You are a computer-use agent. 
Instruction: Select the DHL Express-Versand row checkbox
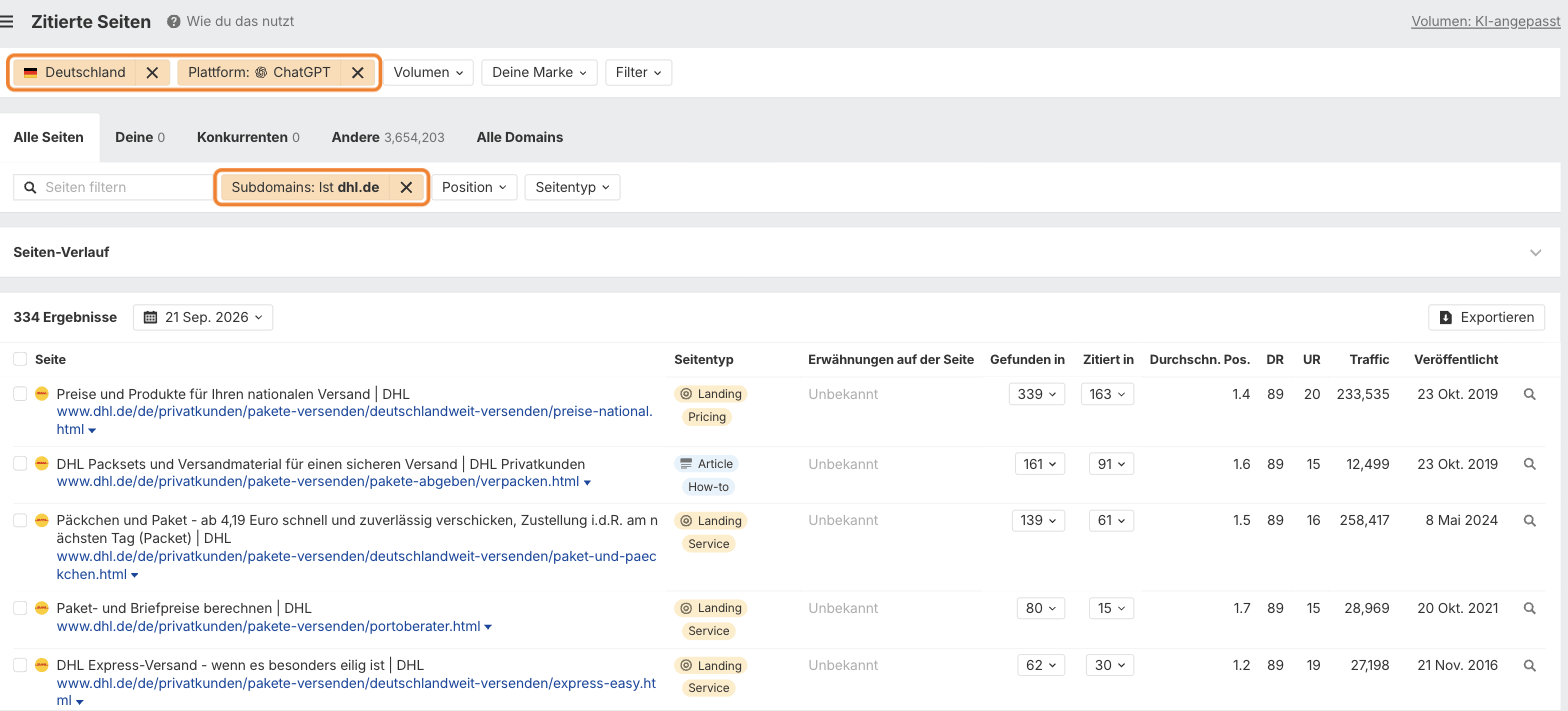20,665
